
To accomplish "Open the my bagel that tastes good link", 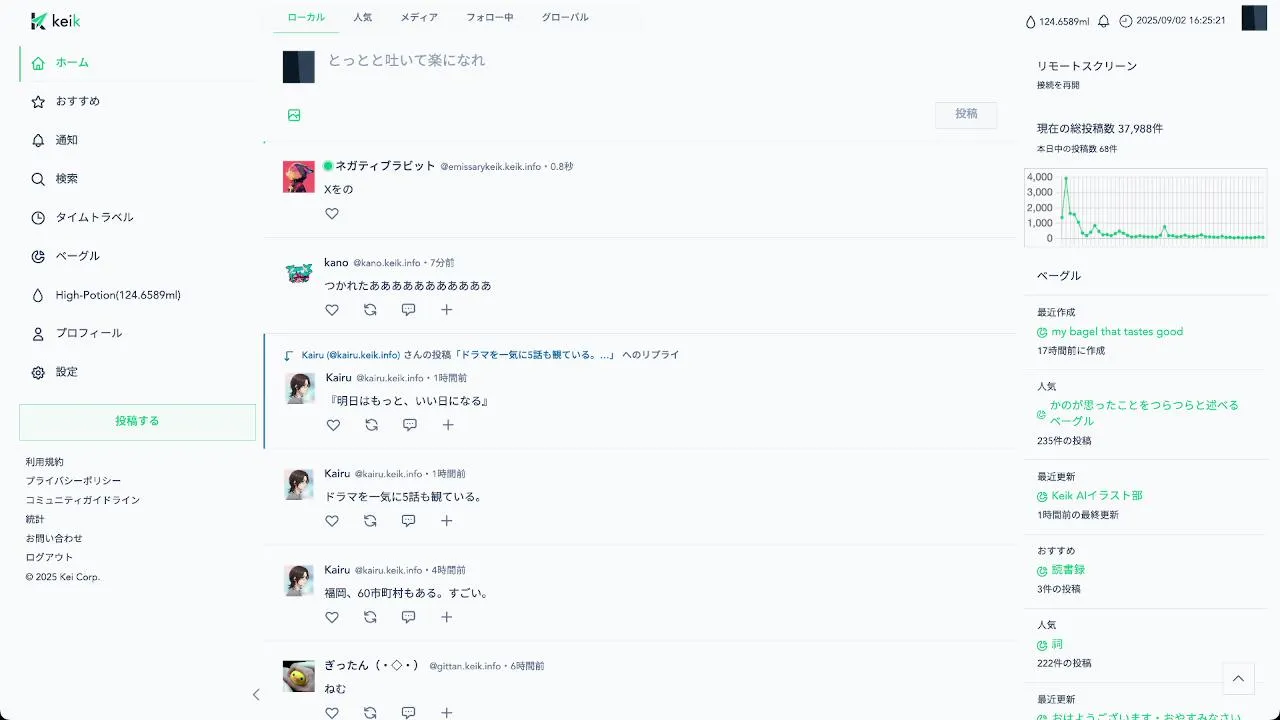I will [1117, 331].
